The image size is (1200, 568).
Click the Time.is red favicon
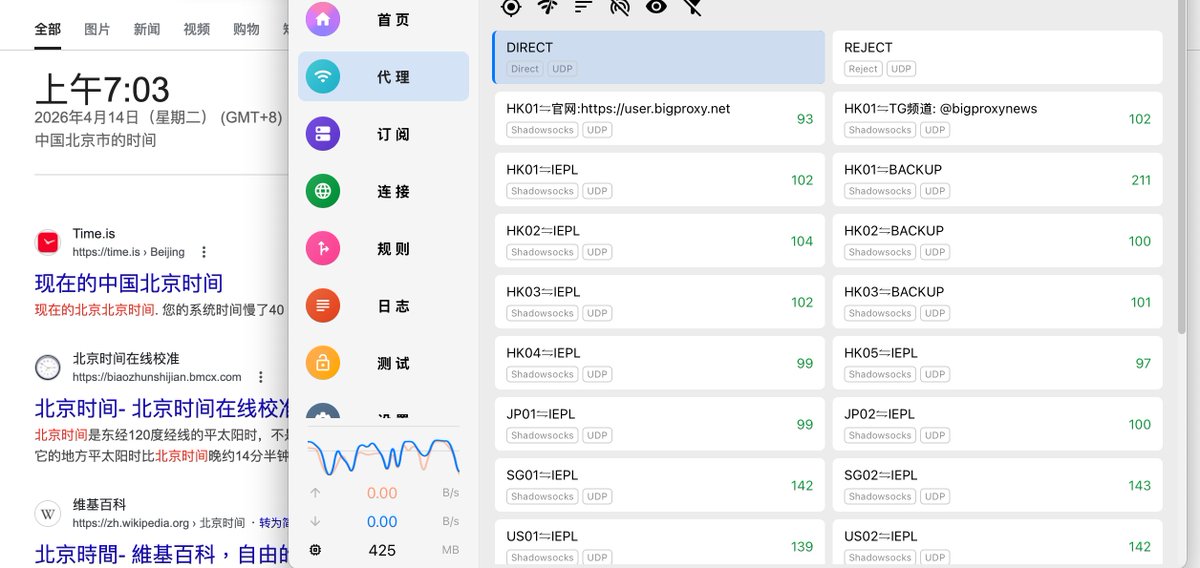(47, 242)
